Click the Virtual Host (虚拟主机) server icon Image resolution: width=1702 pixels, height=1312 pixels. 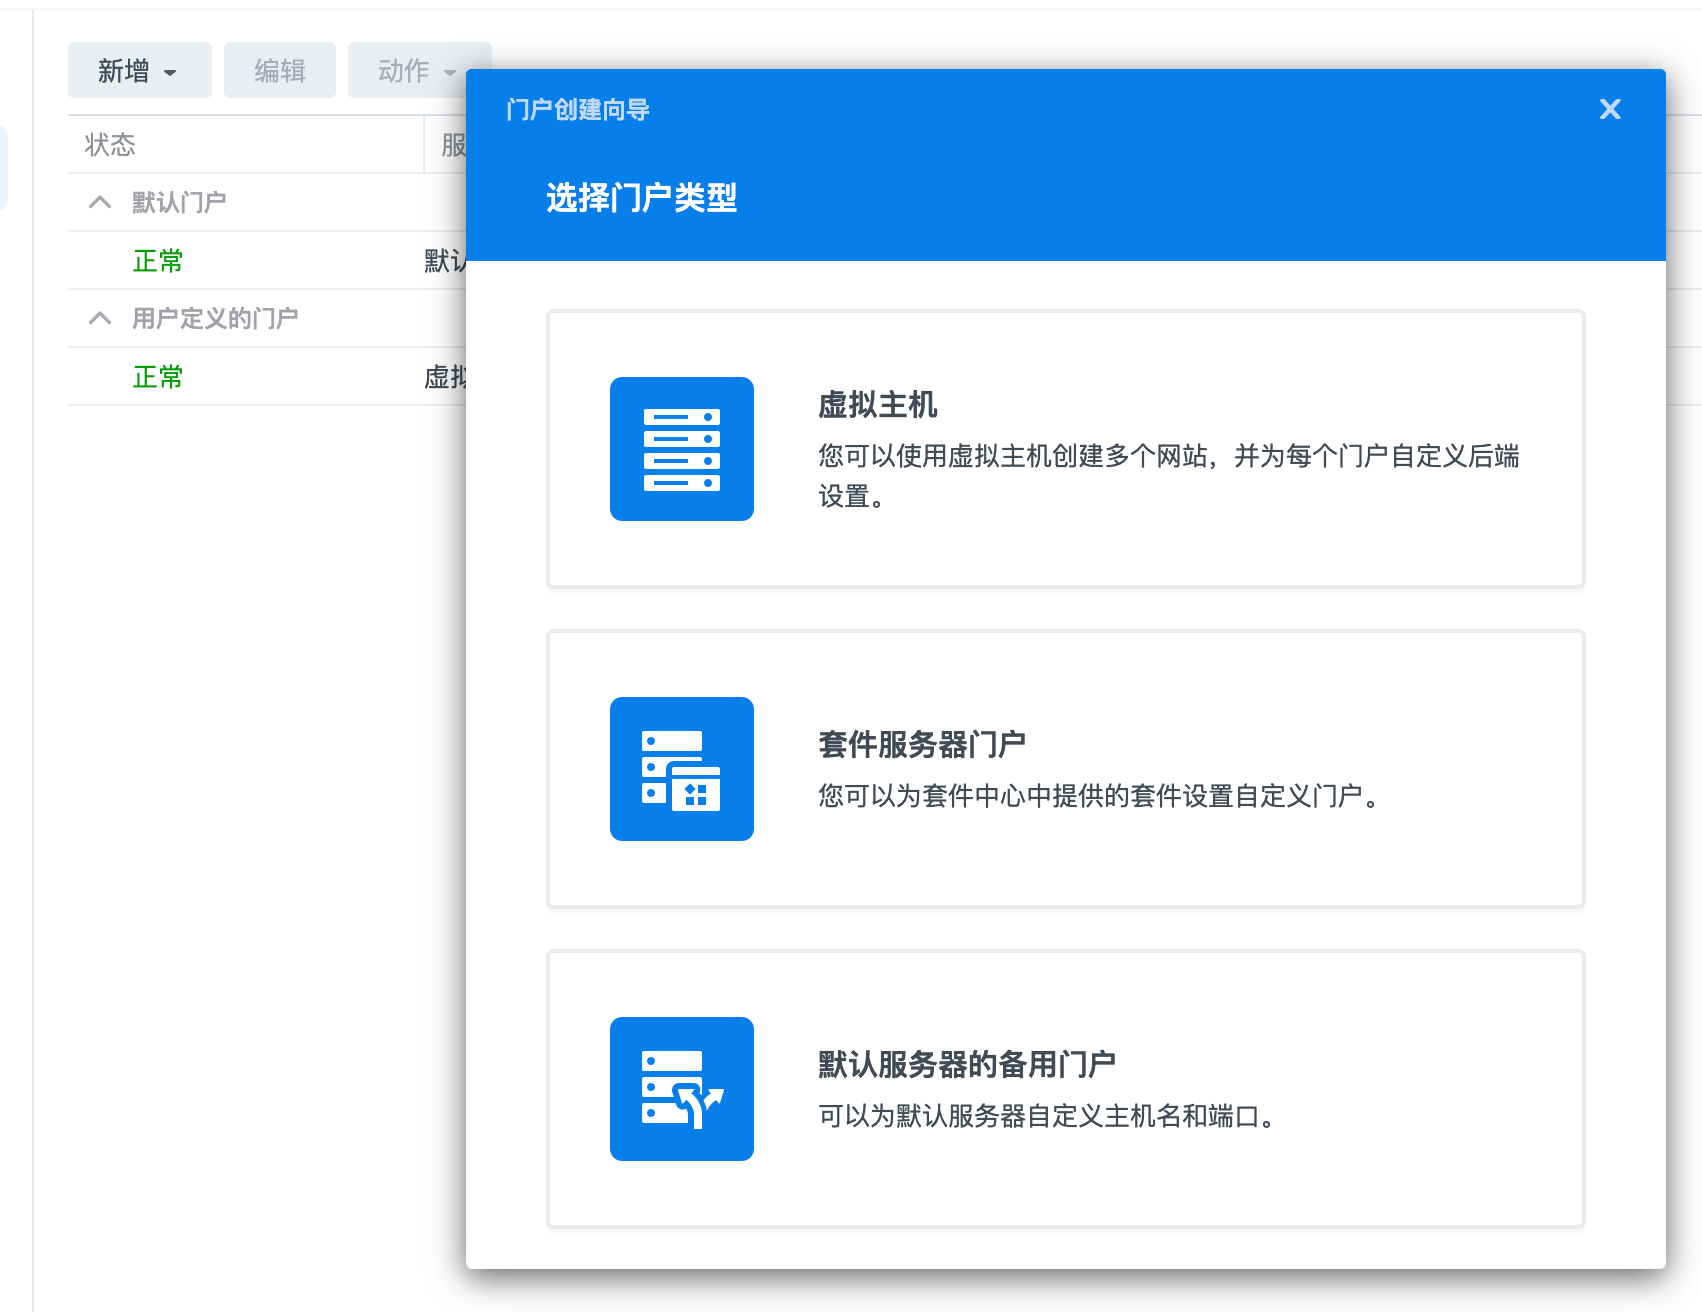point(682,449)
